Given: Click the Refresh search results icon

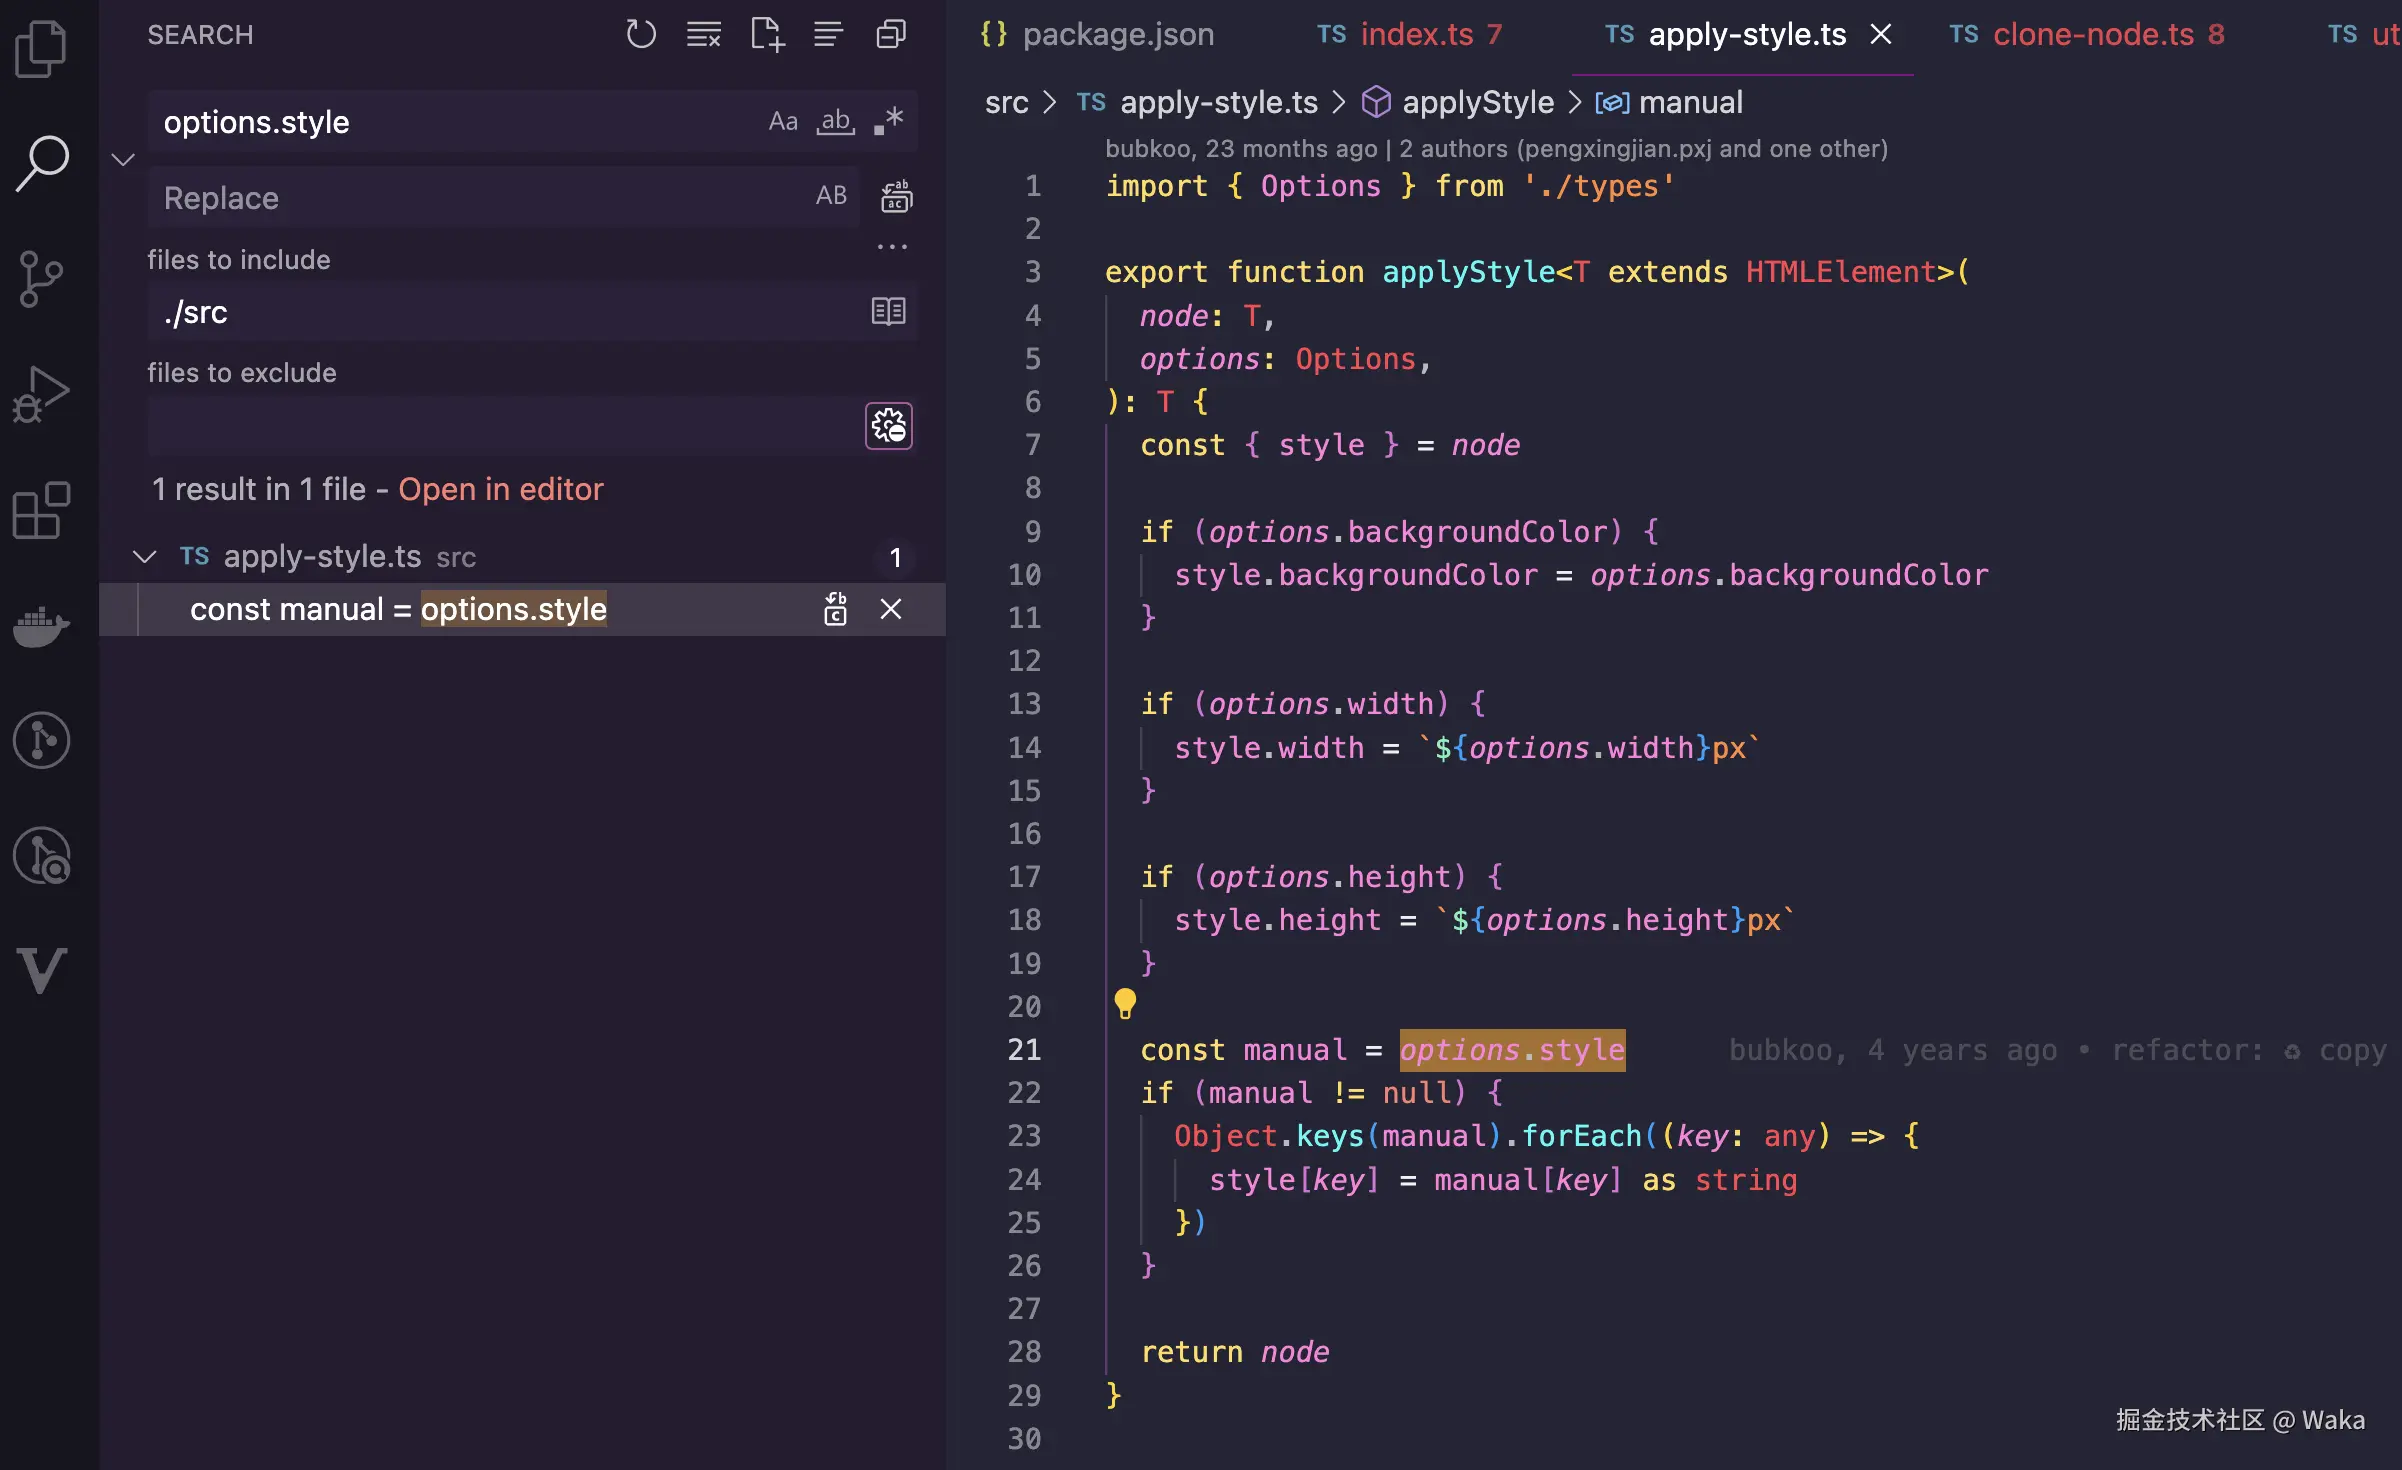Looking at the screenshot, I should (x=641, y=35).
